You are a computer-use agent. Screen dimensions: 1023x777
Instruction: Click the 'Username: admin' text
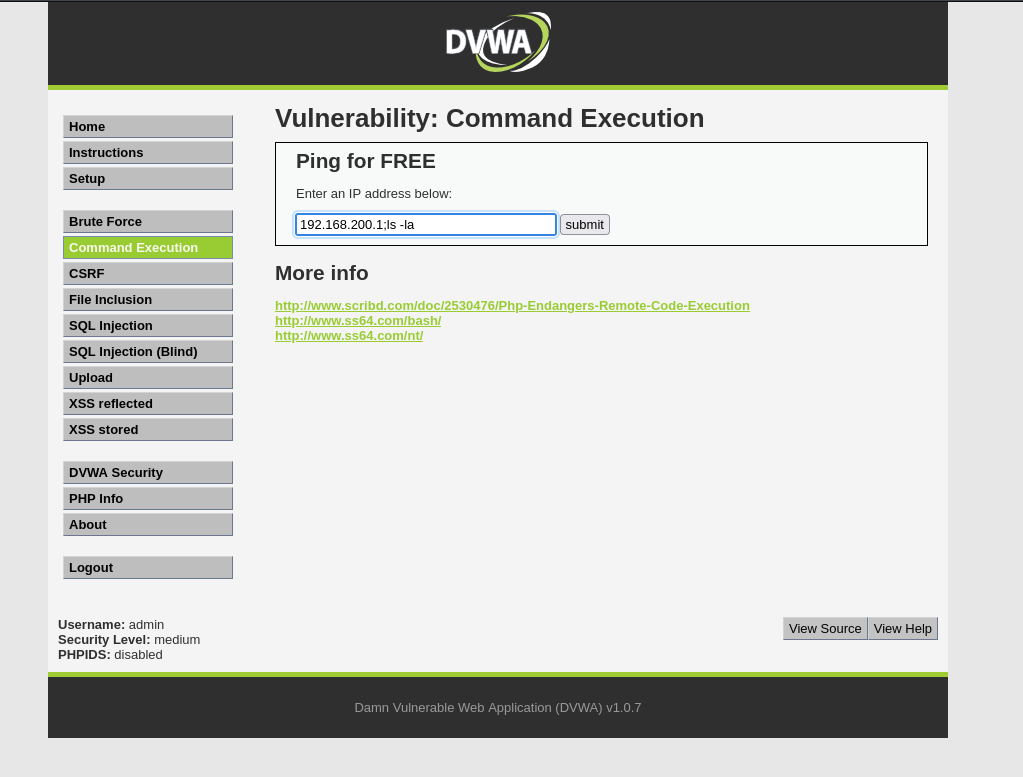click(x=111, y=624)
